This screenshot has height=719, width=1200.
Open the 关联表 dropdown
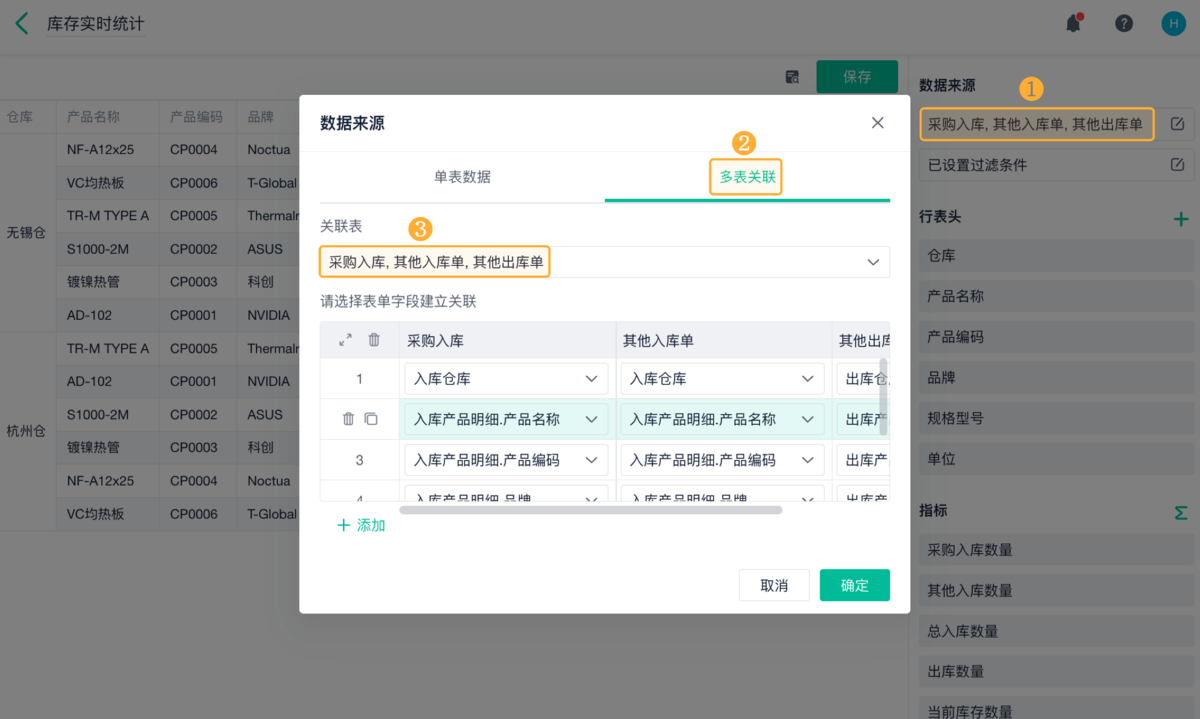click(605, 262)
